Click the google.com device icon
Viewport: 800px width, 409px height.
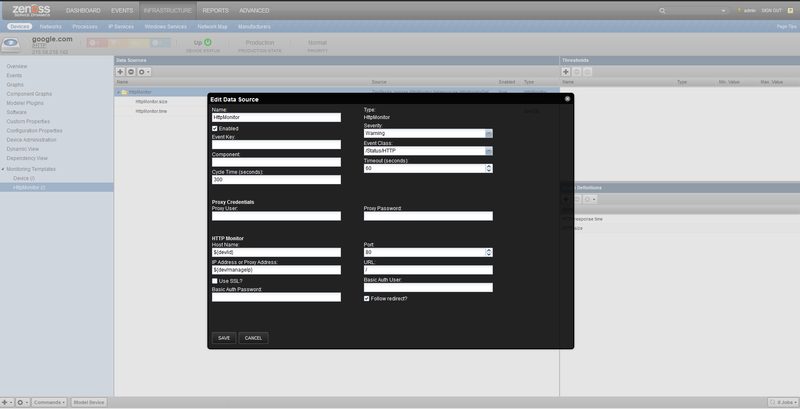tap(11, 45)
